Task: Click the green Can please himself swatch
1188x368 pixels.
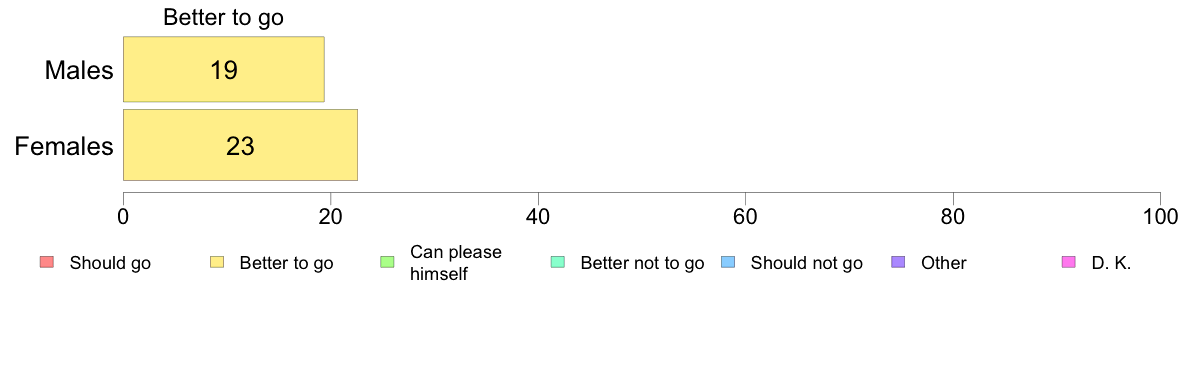Action: [386, 263]
